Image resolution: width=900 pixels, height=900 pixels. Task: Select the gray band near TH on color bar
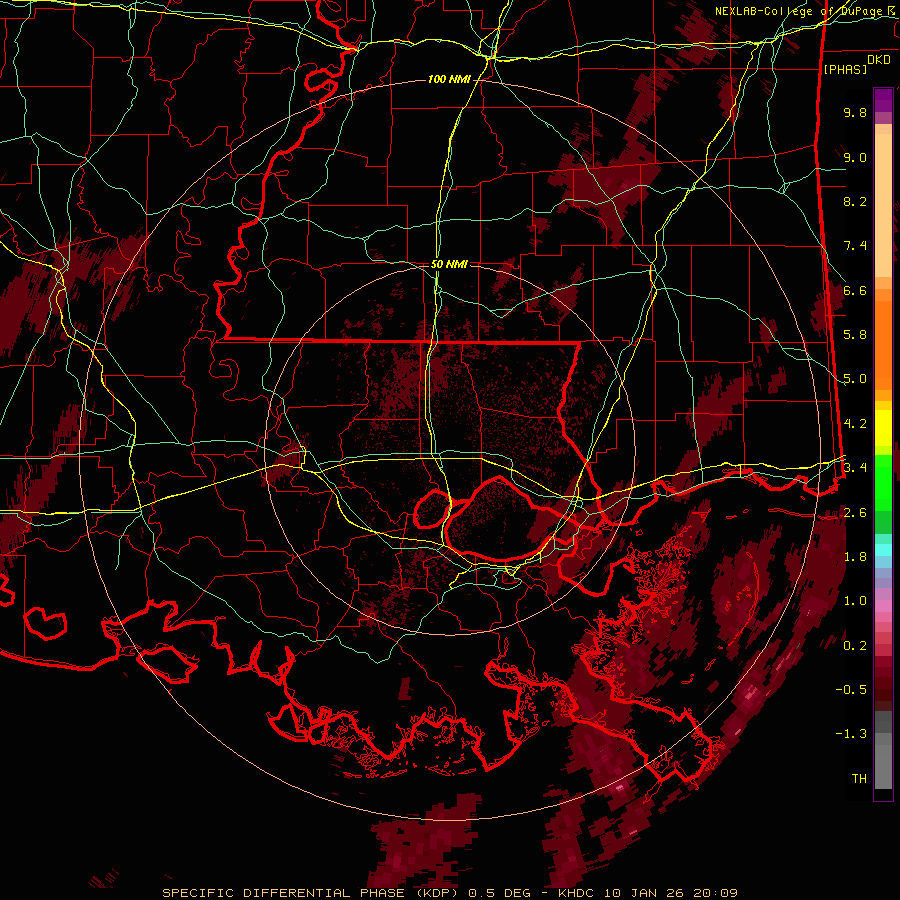[883, 766]
